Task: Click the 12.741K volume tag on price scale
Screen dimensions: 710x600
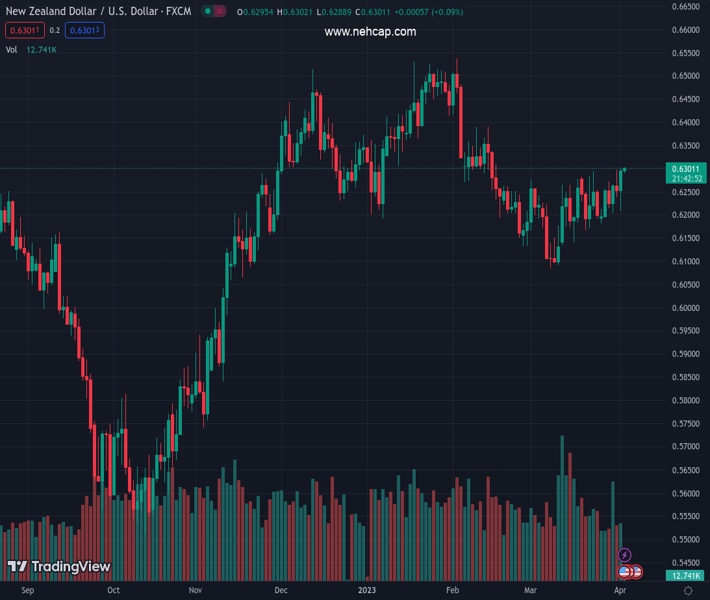Action: point(687,576)
